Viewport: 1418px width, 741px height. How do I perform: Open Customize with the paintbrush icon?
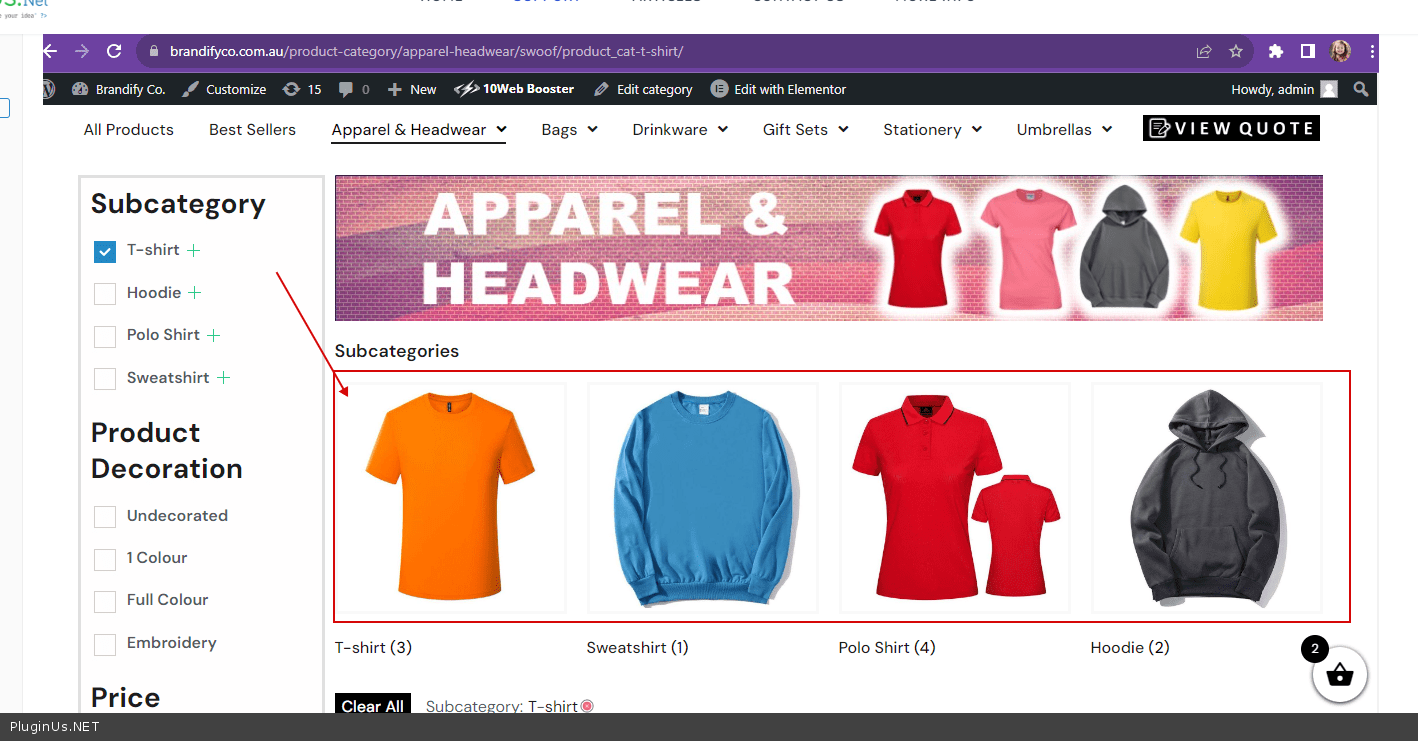point(191,89)
